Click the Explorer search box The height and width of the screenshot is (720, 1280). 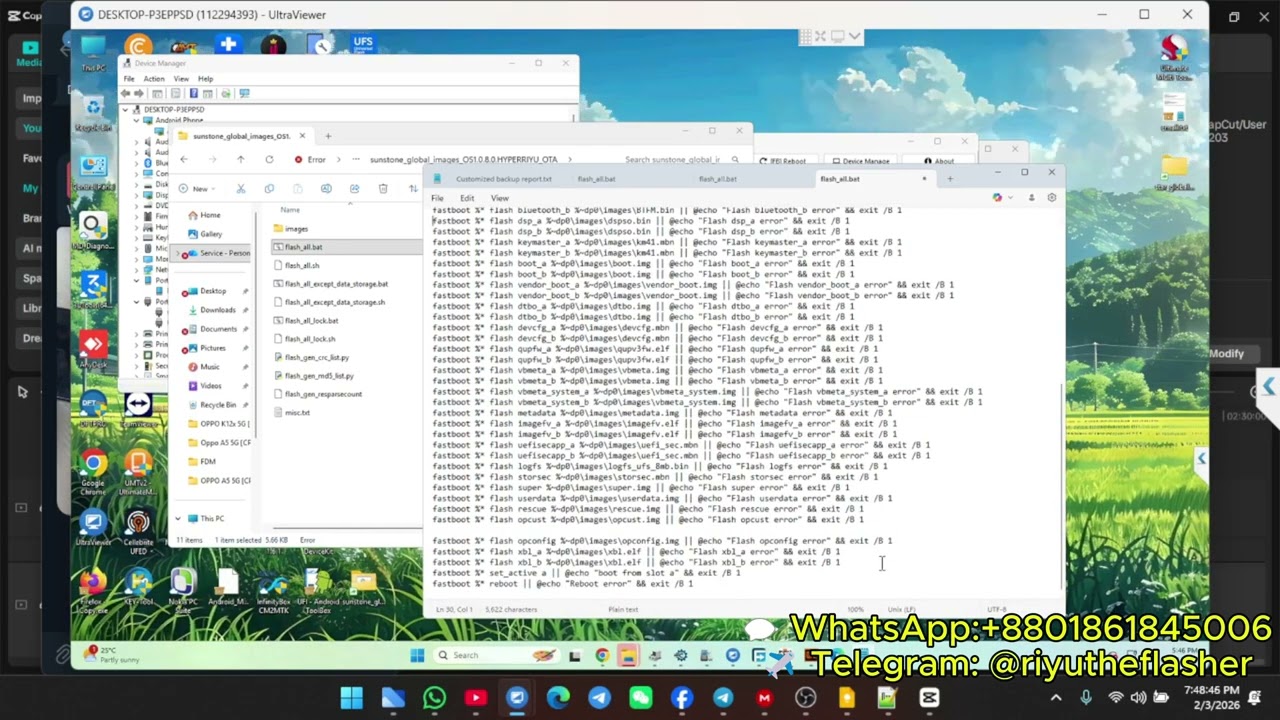pos(682,160)
